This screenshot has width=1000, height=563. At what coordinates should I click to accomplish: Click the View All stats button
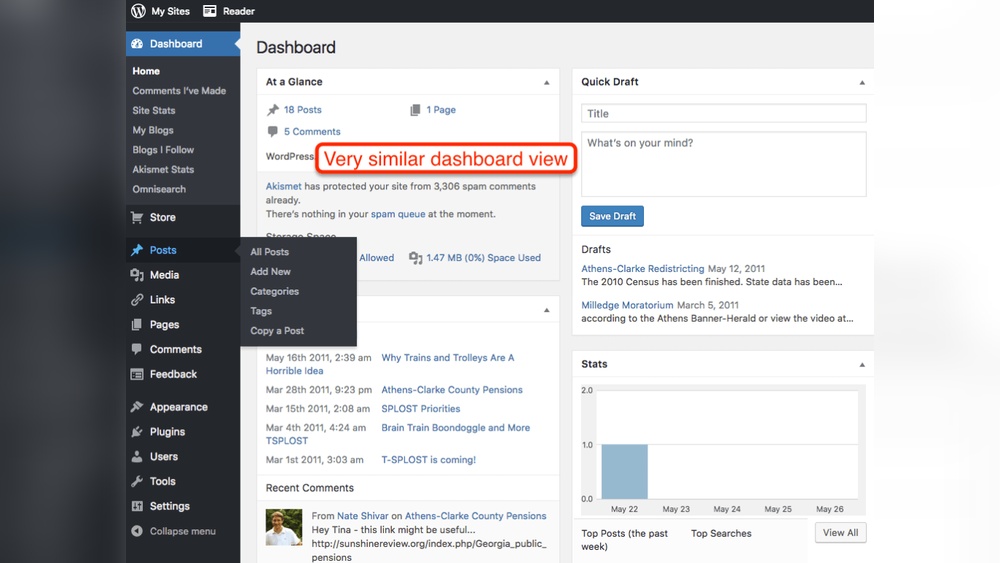click(x=841, y=532)
